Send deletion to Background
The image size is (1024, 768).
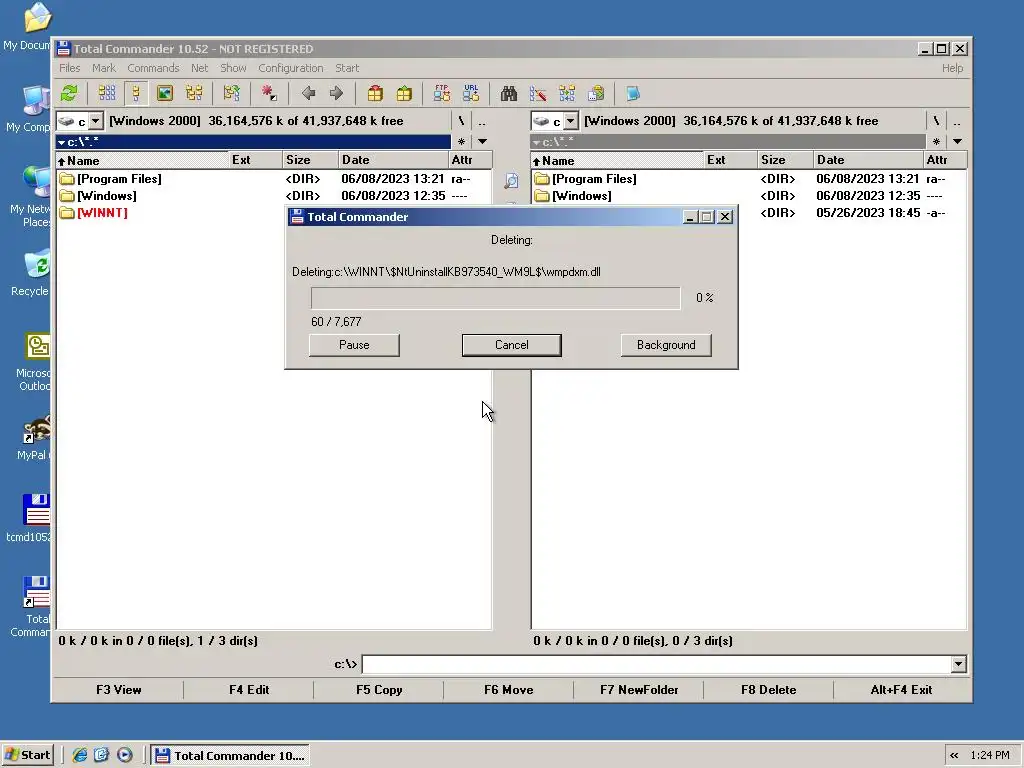click(666, 345)
